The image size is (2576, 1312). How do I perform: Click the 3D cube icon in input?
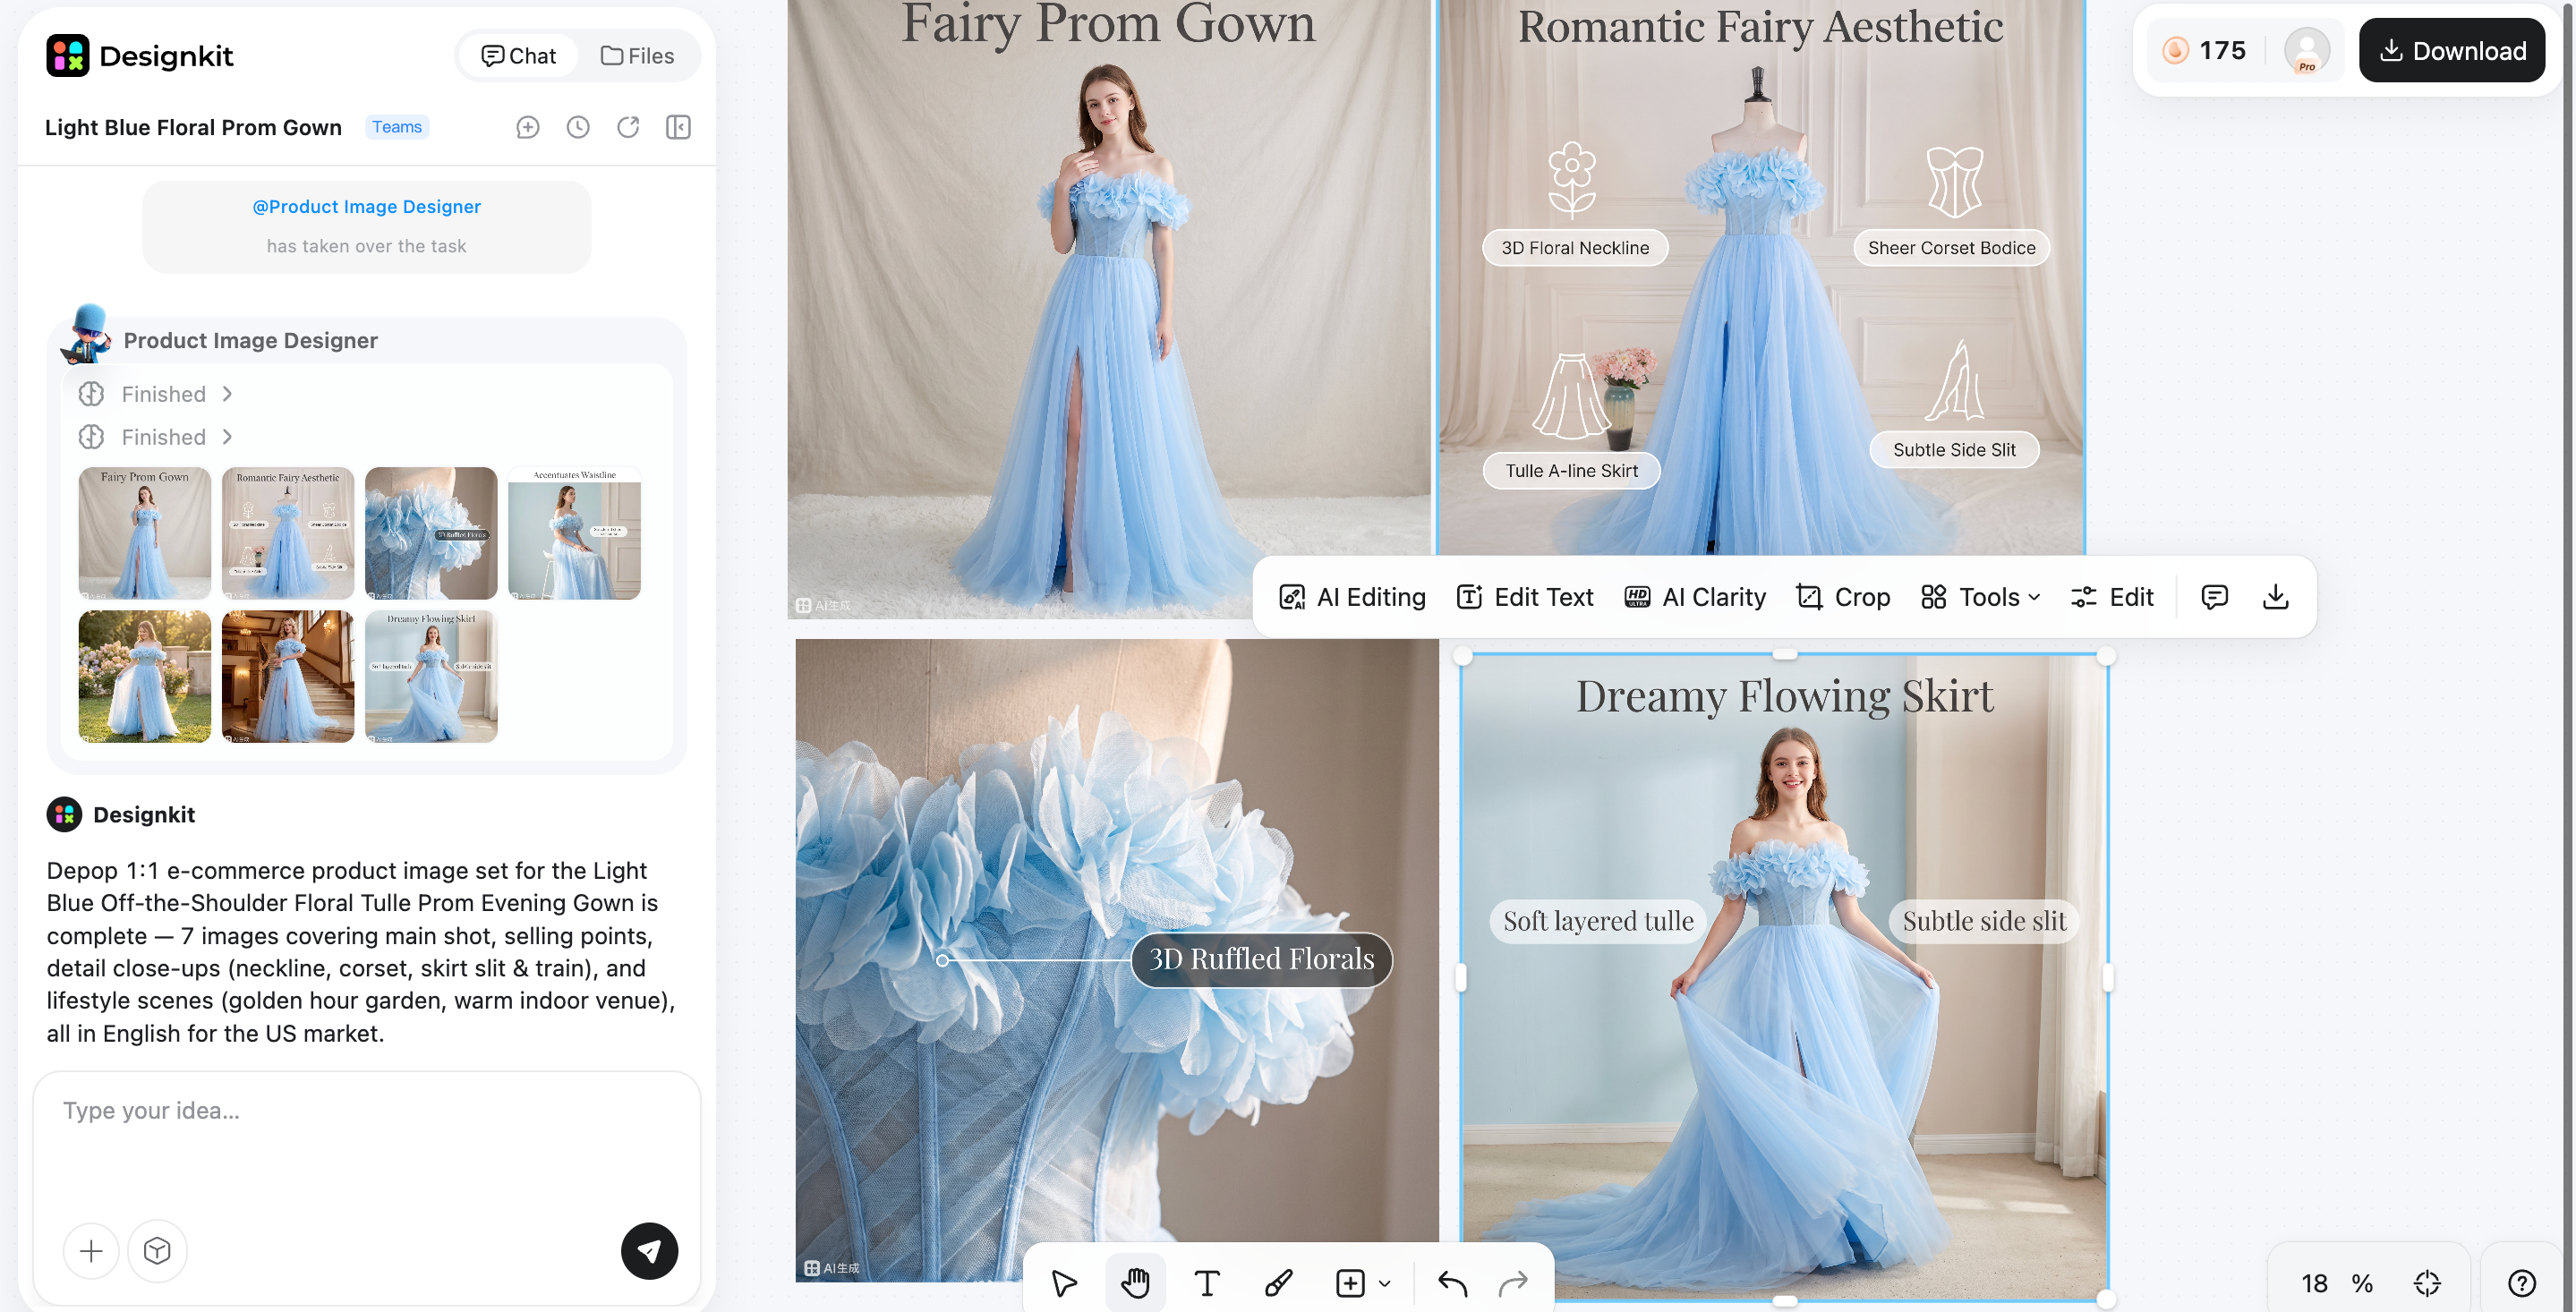point(157,1250)
